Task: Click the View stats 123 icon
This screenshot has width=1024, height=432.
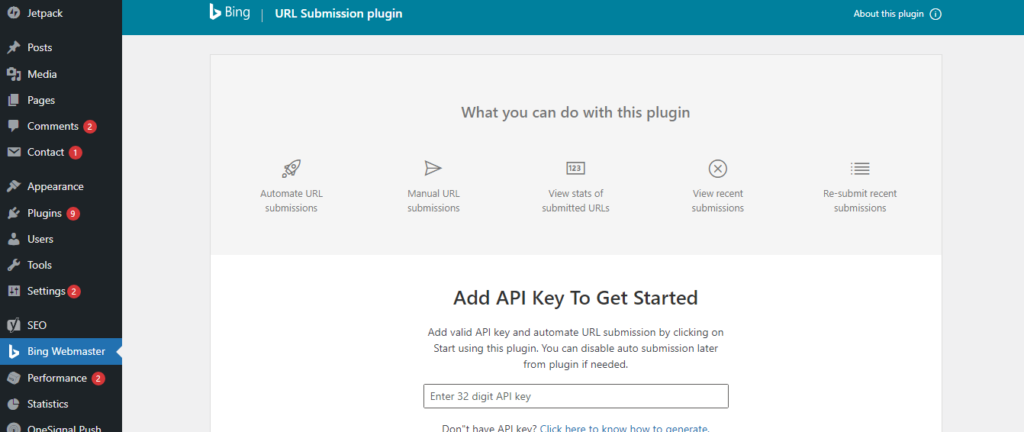Action: tap(575, 168)
